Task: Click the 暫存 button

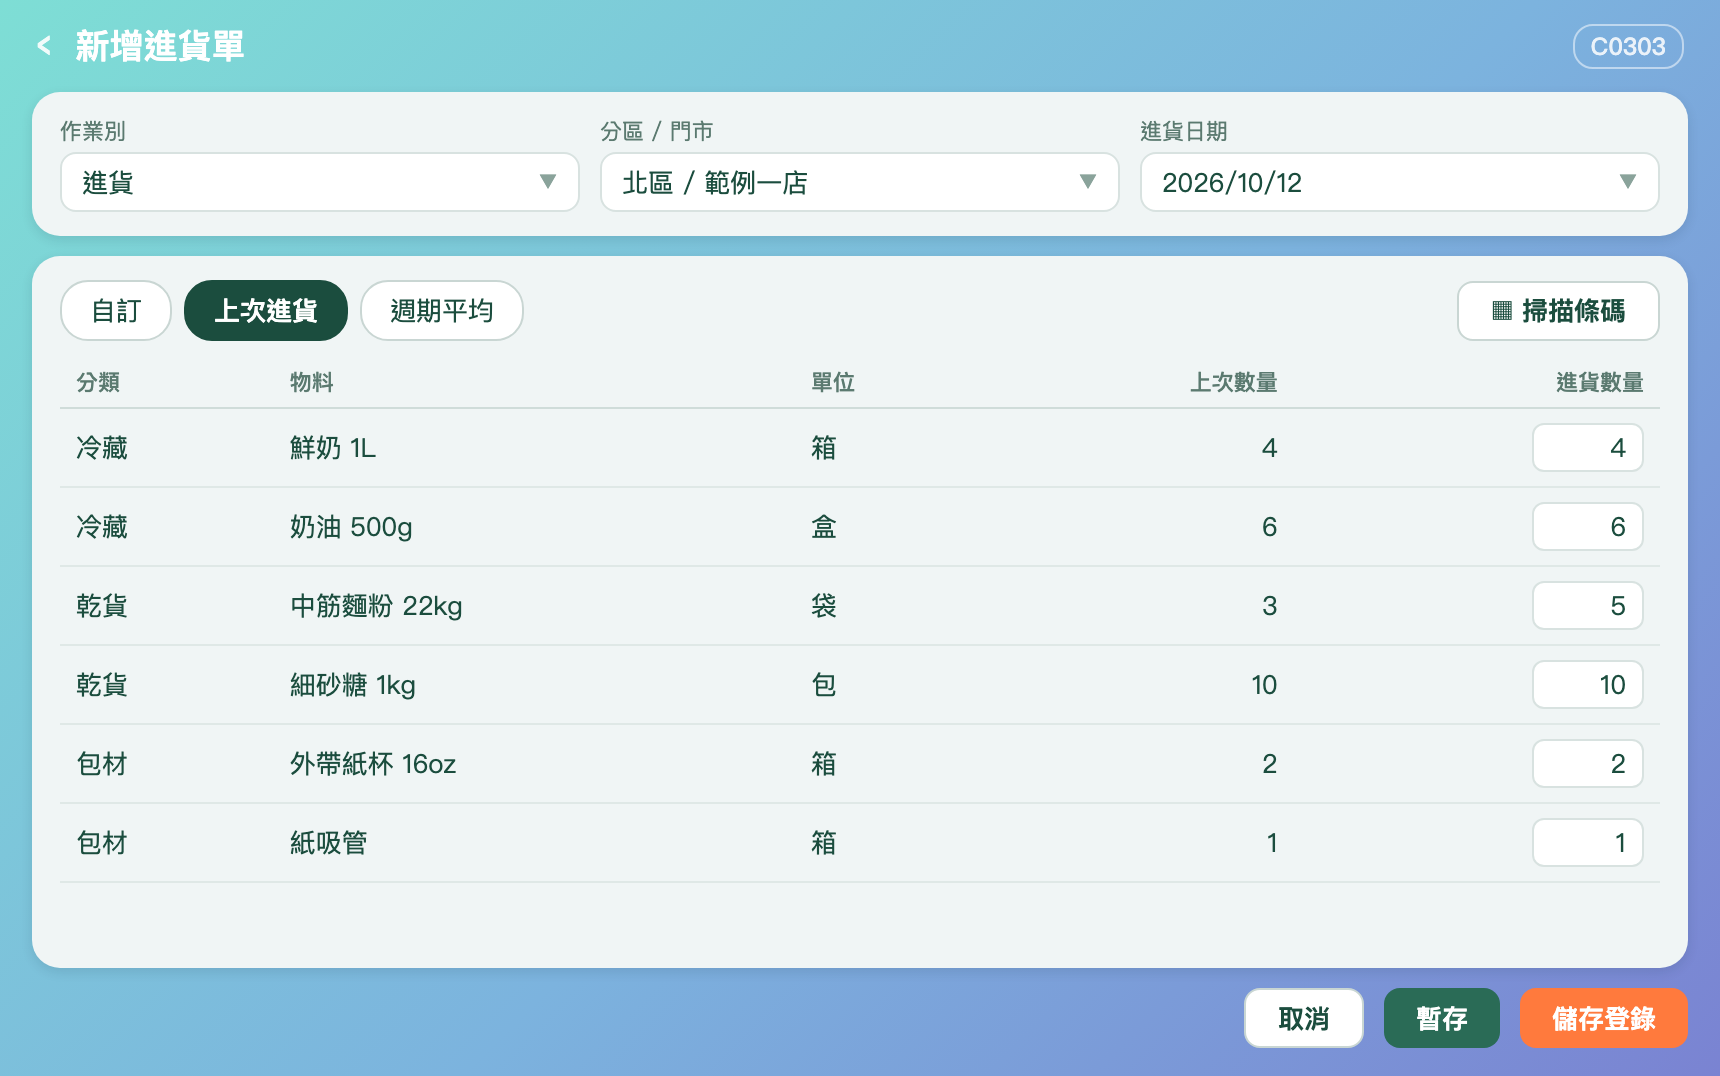Action: [1441, 1018]
